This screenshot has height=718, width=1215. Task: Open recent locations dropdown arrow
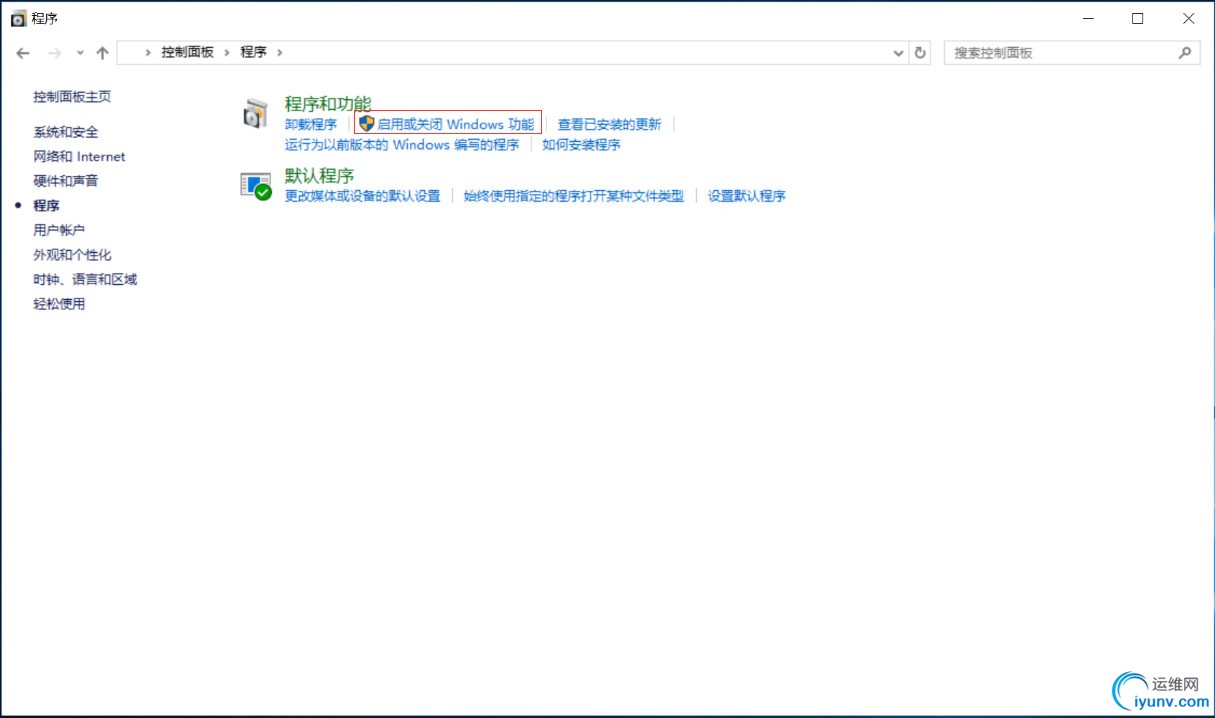click(79, 53)
